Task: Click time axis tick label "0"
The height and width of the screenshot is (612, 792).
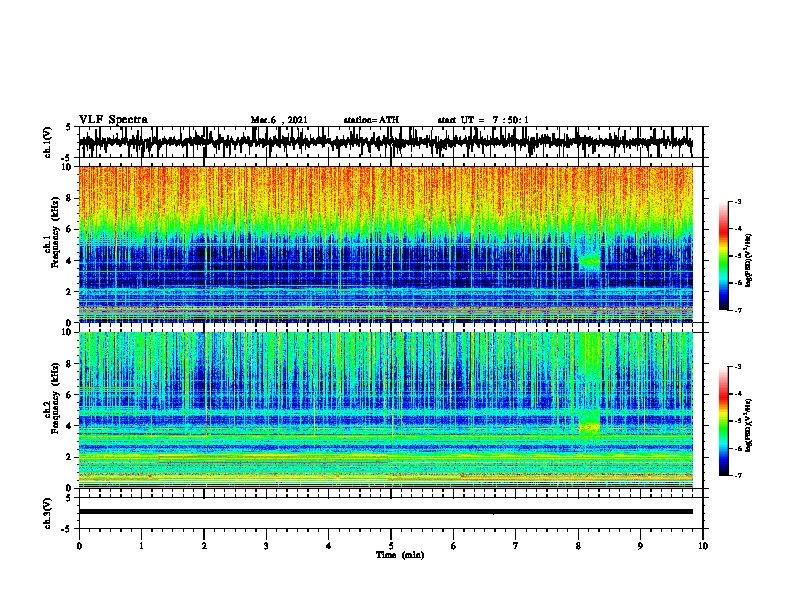Action: [x=79, y=546]
